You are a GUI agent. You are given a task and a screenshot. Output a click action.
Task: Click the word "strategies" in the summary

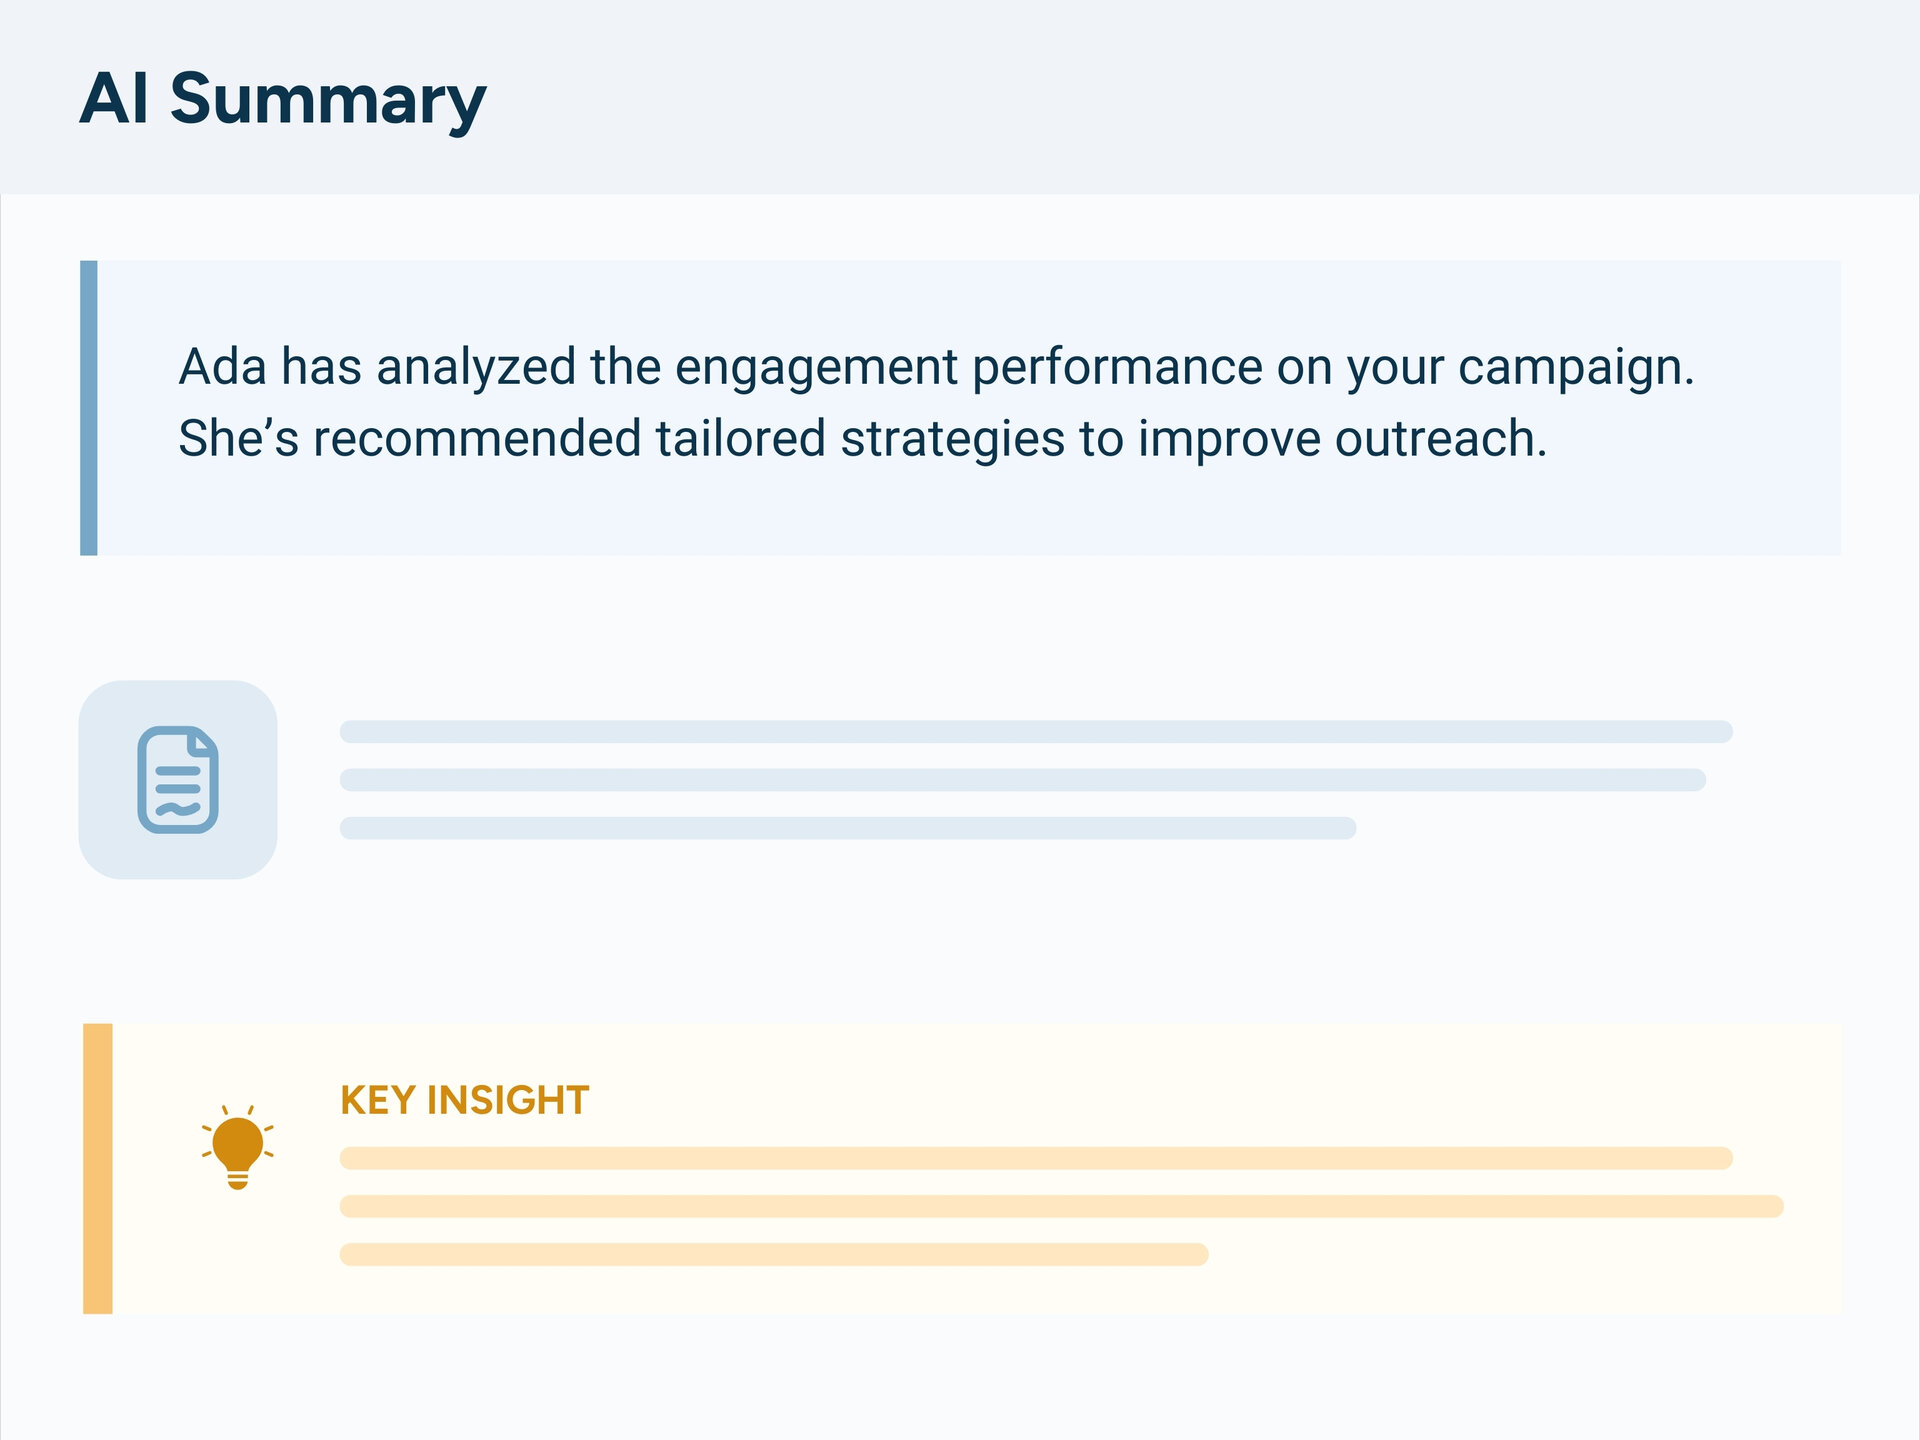(952, 439)
